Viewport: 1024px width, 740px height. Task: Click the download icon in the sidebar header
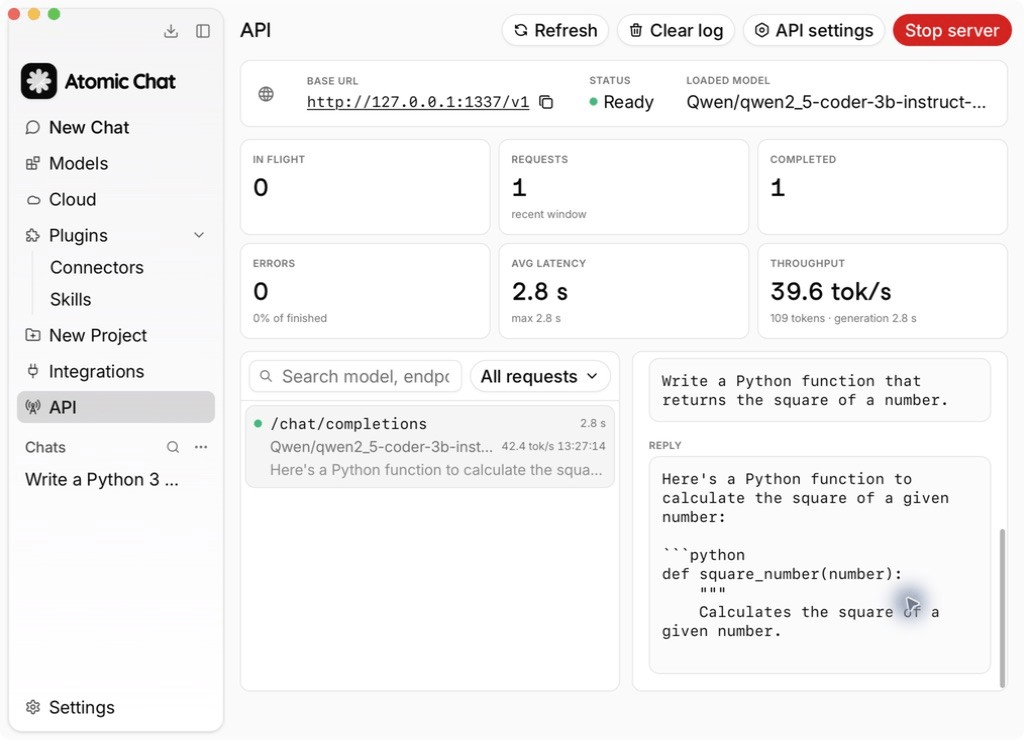pyautogui.click(x=171, y=31)
